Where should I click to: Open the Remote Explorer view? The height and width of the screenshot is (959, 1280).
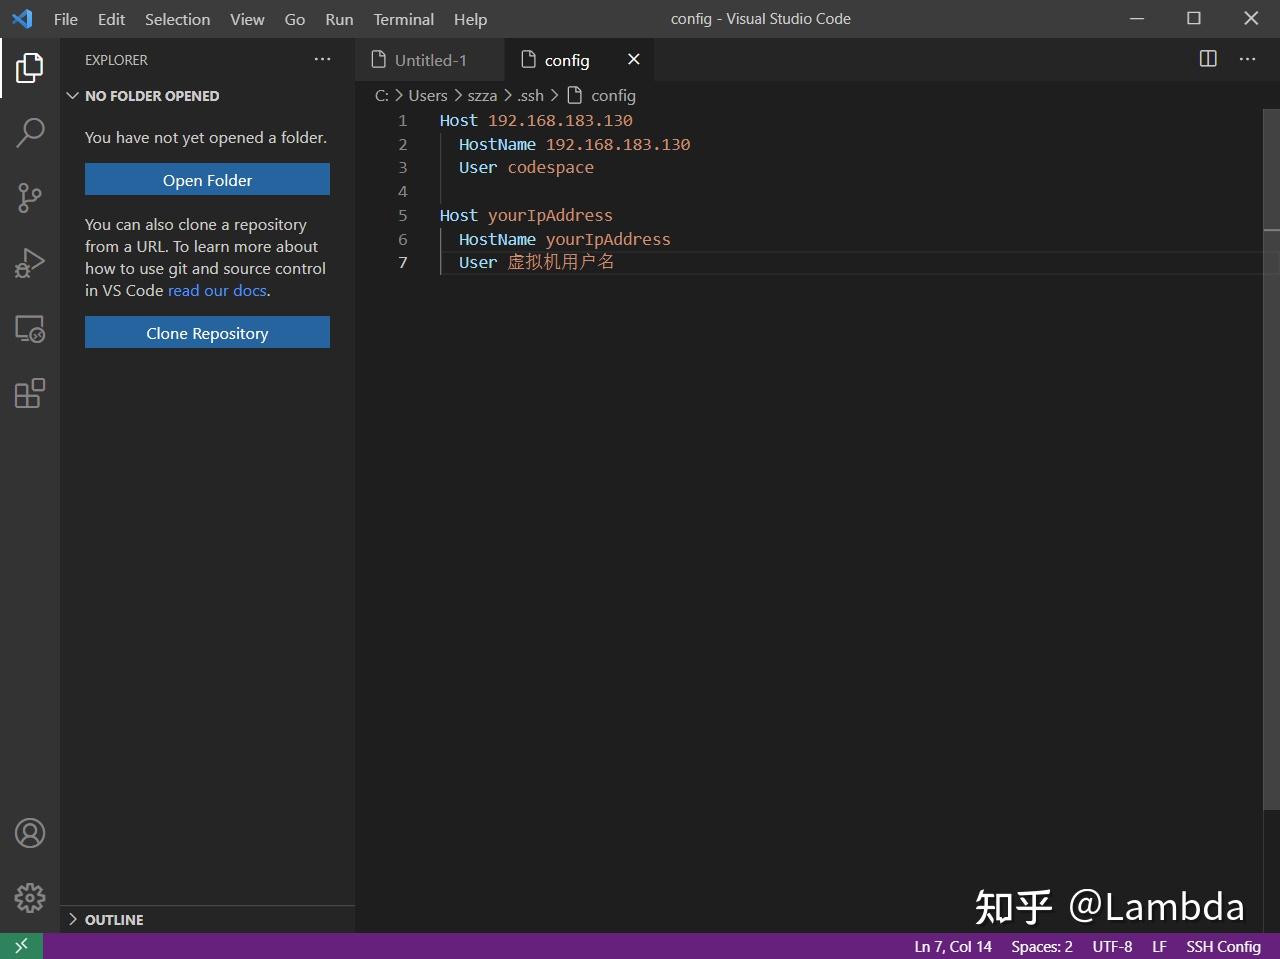[29, 328]
